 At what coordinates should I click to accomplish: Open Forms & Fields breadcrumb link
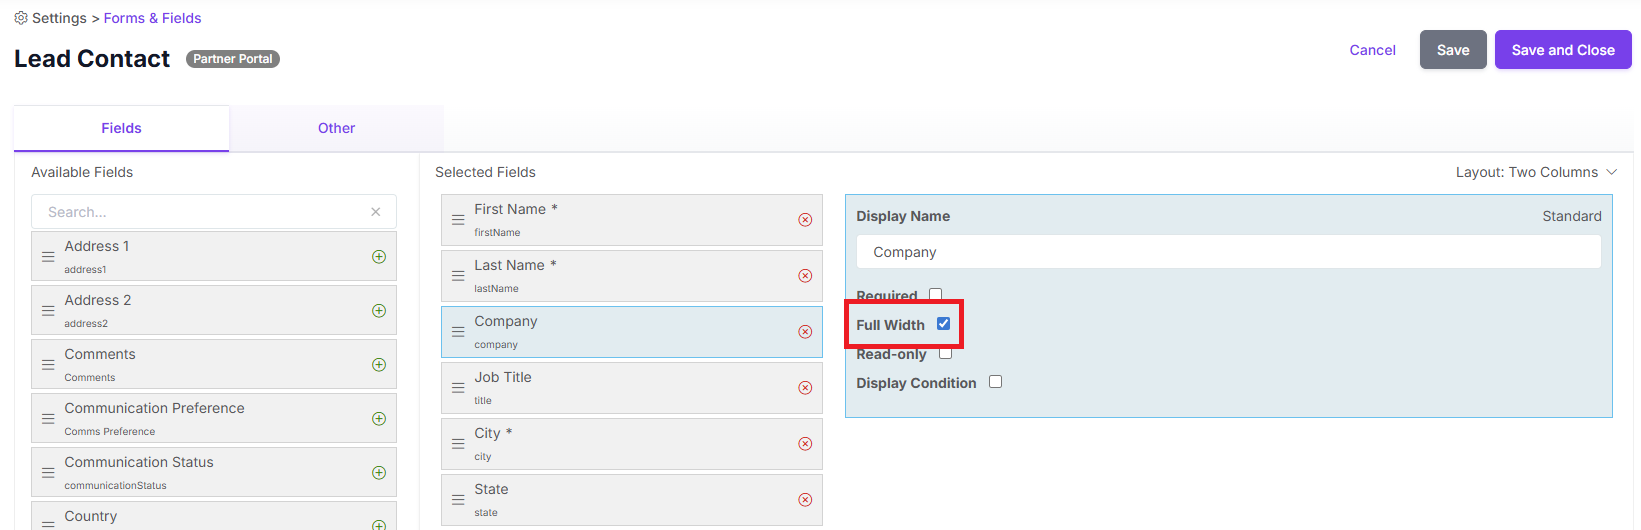(x=152, y=18)
